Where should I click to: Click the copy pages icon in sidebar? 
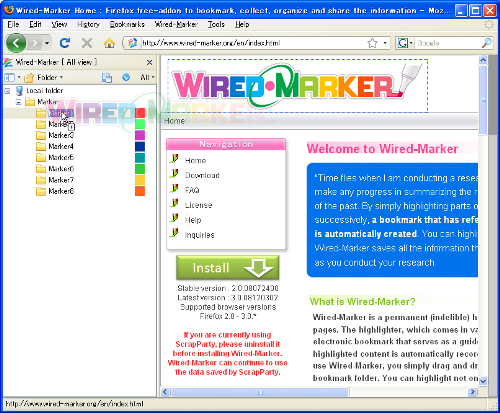tap(107, 77)
